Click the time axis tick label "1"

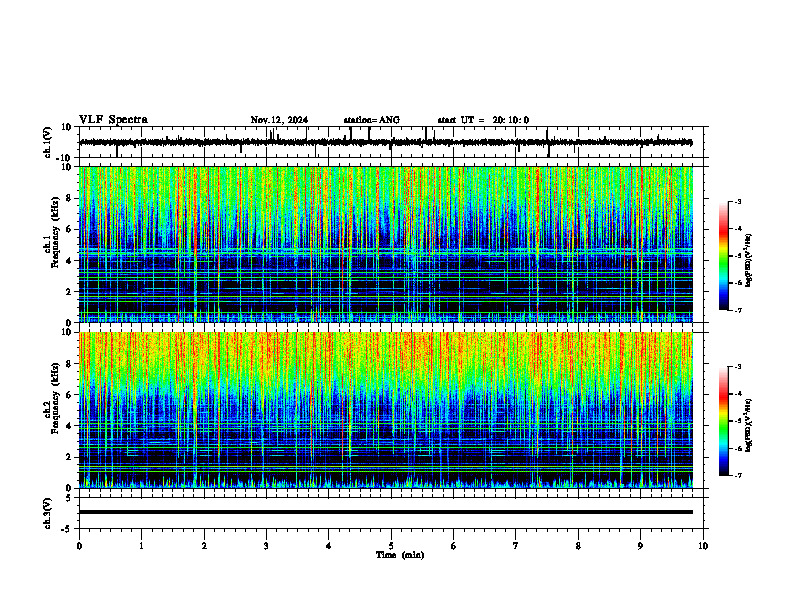141,546
